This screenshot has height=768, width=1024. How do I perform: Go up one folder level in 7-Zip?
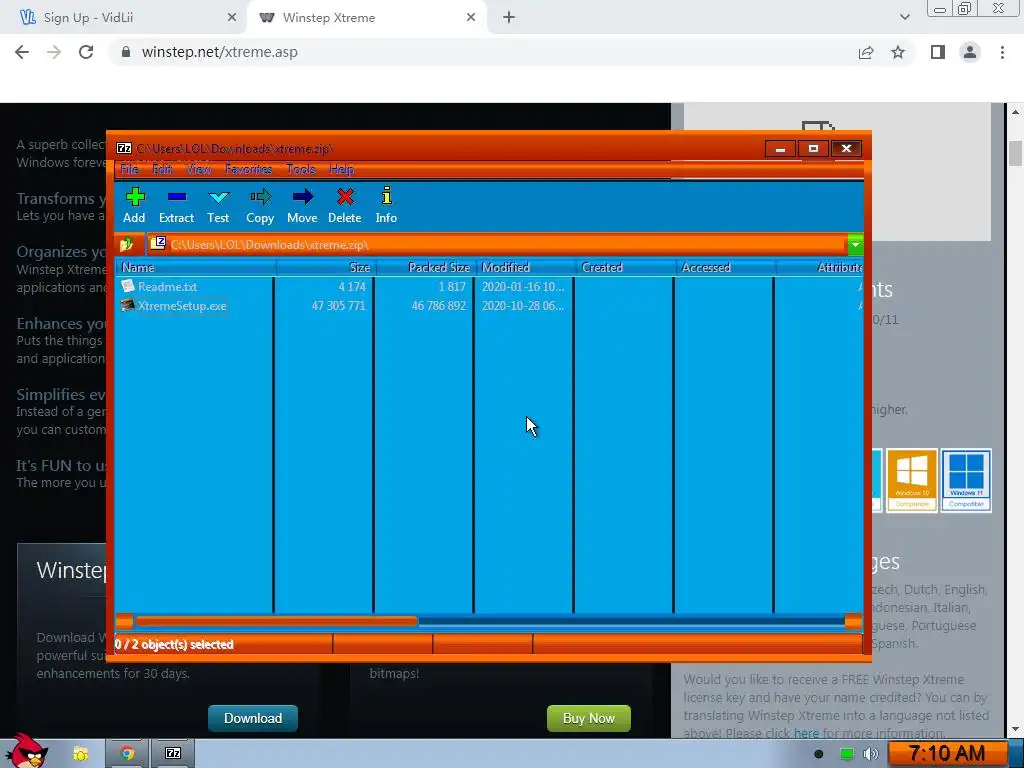(x=127, y=244)
